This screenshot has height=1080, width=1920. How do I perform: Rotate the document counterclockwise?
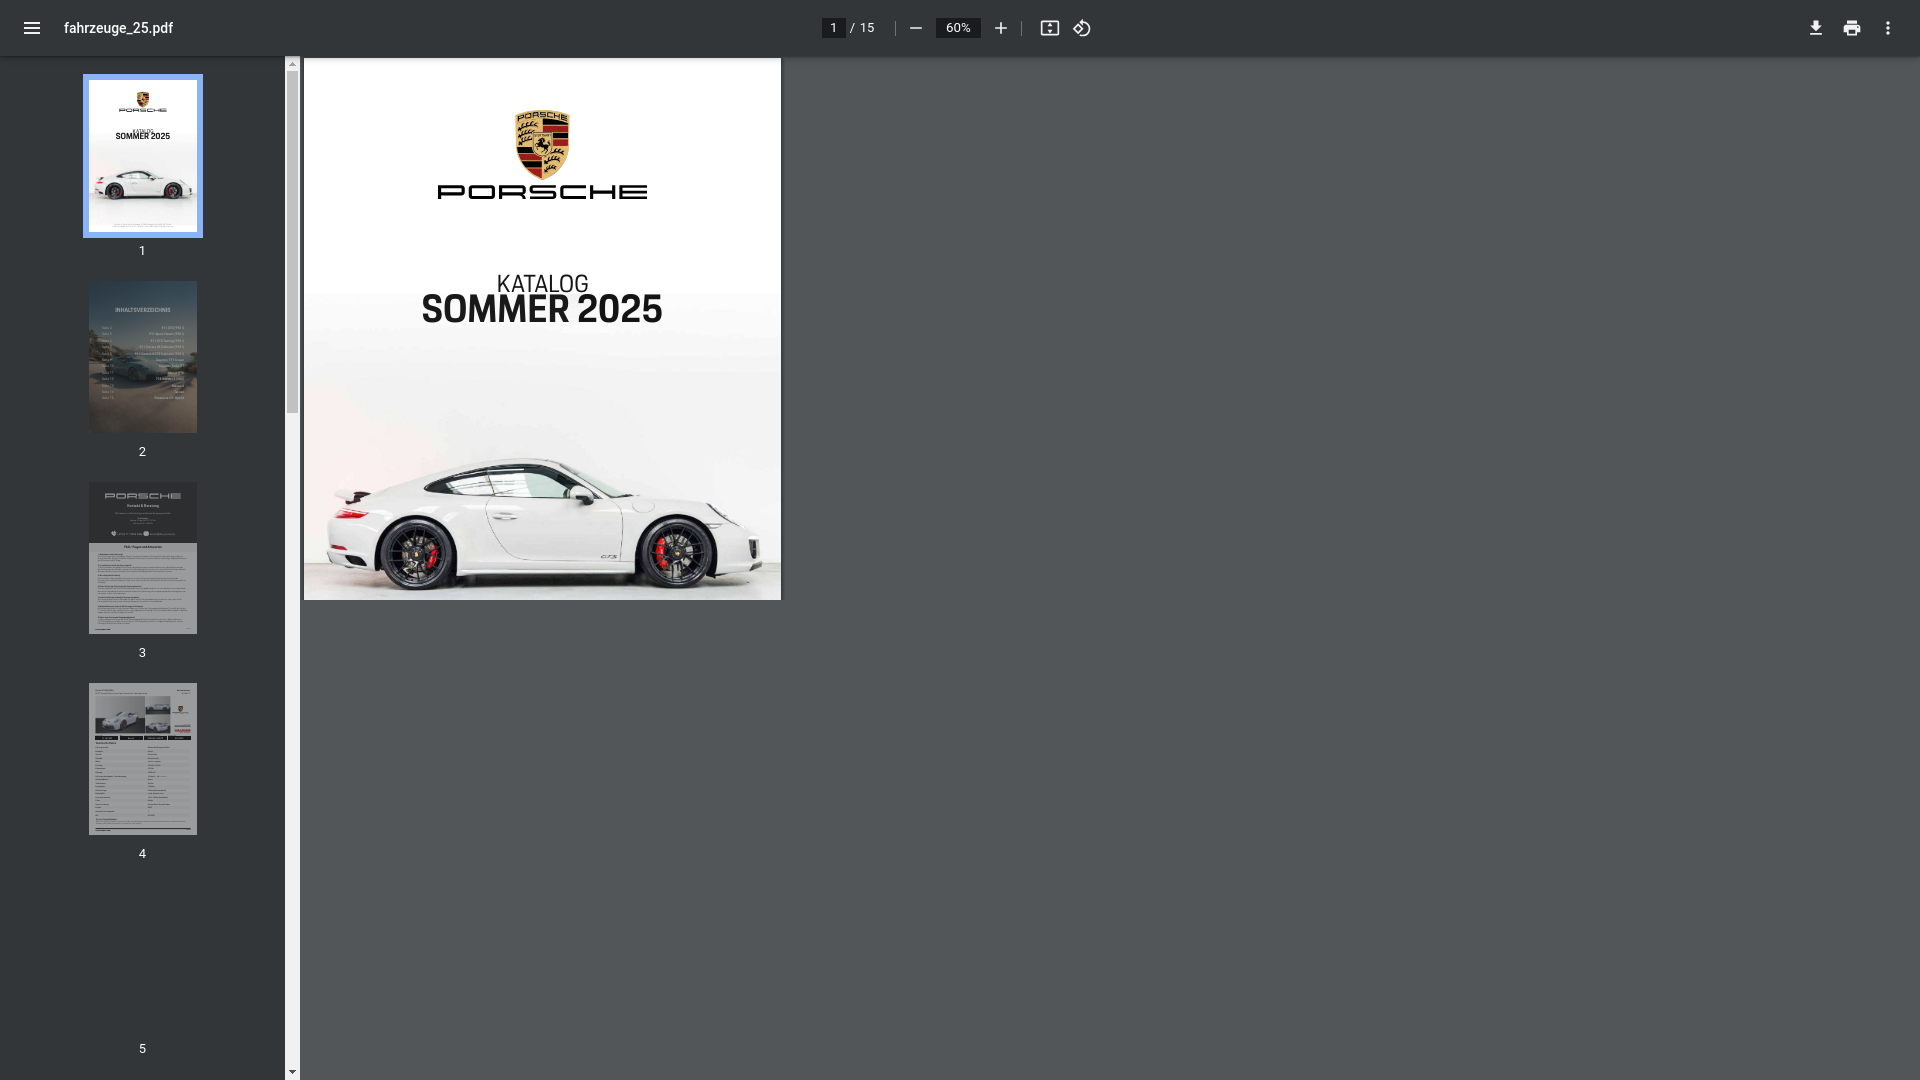tap(1082, 28)
